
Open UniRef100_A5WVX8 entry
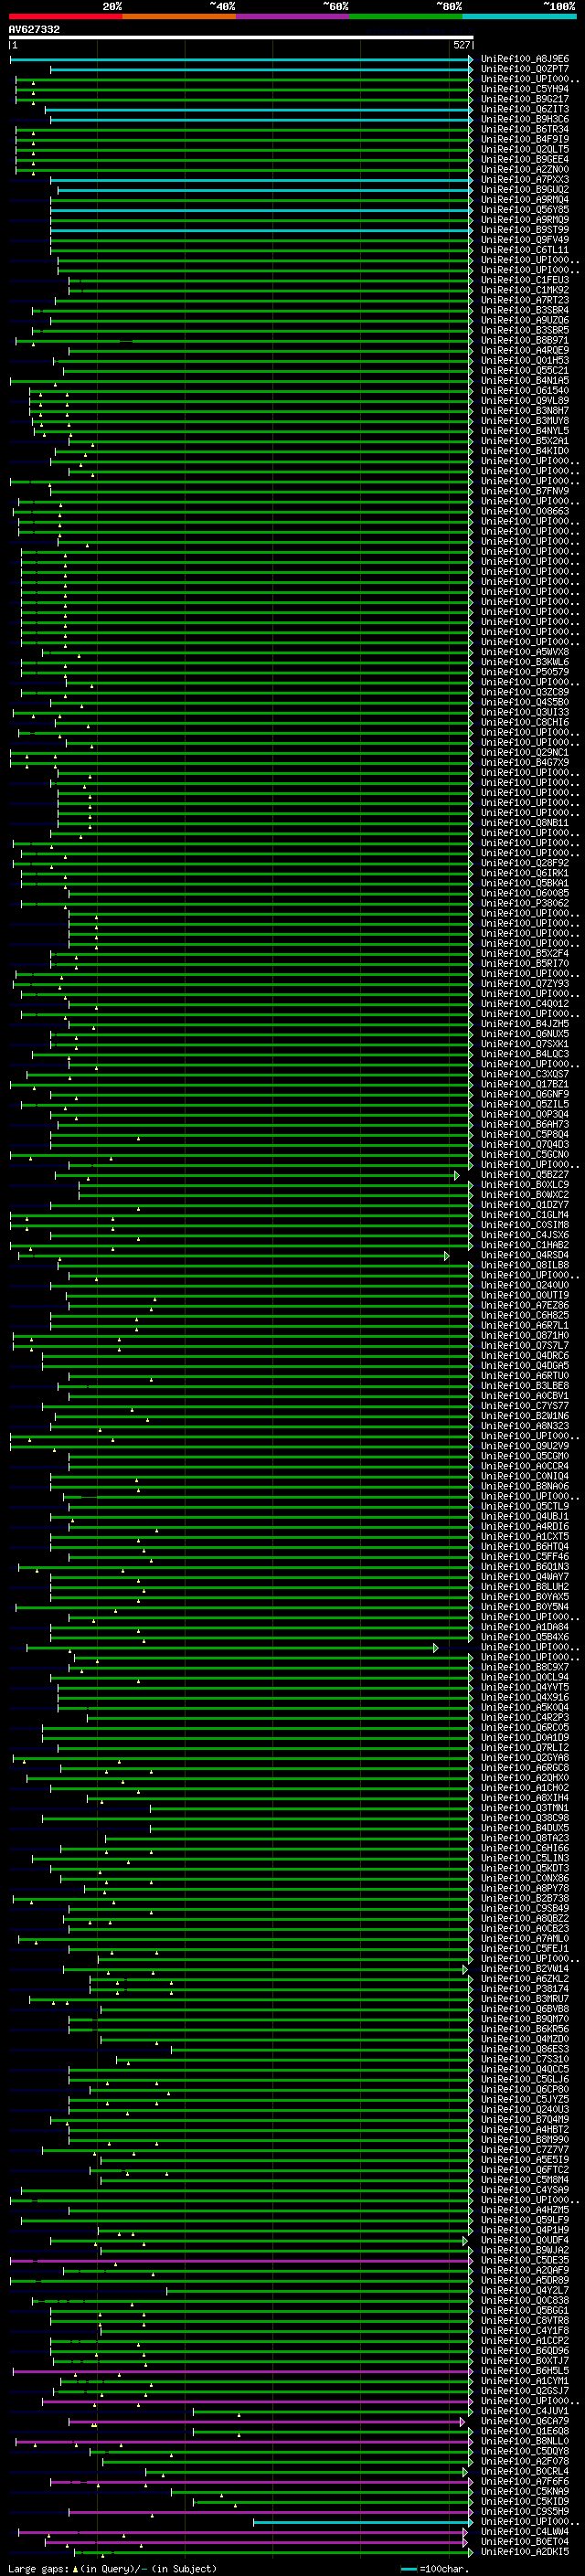point(525,652)
